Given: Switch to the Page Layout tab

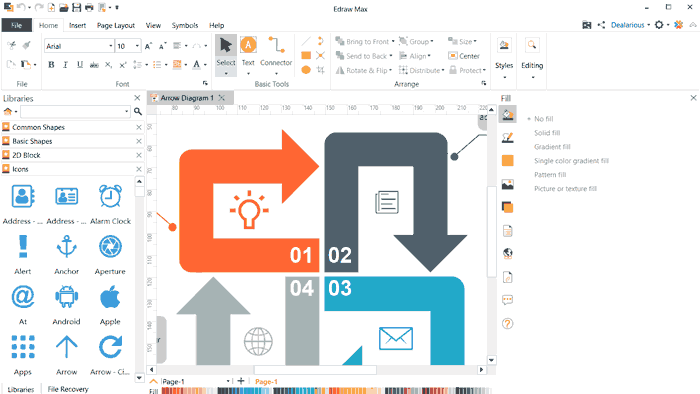Looking at the screenshot, I should [116, 25].
